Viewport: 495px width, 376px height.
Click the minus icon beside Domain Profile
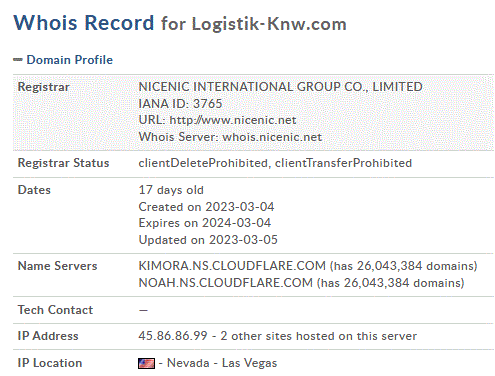pos(18,60)
